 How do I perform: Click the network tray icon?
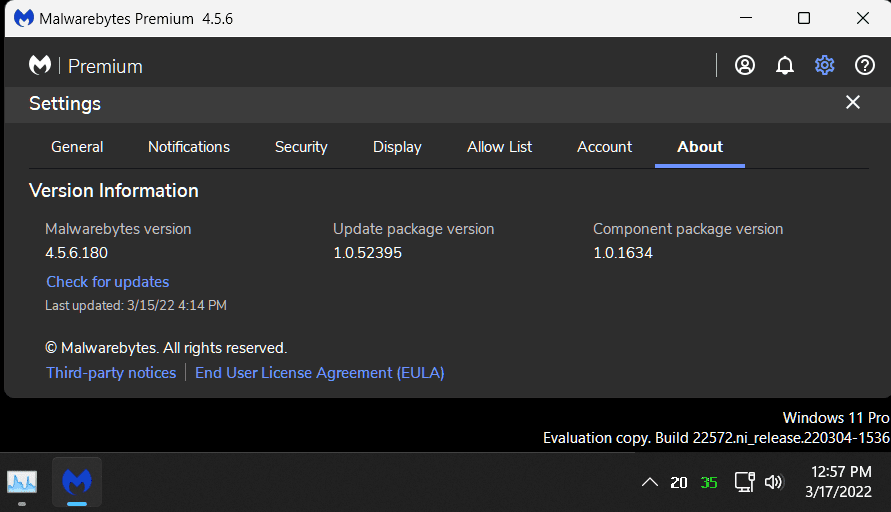pyautogui.click(x=744, y=482)
